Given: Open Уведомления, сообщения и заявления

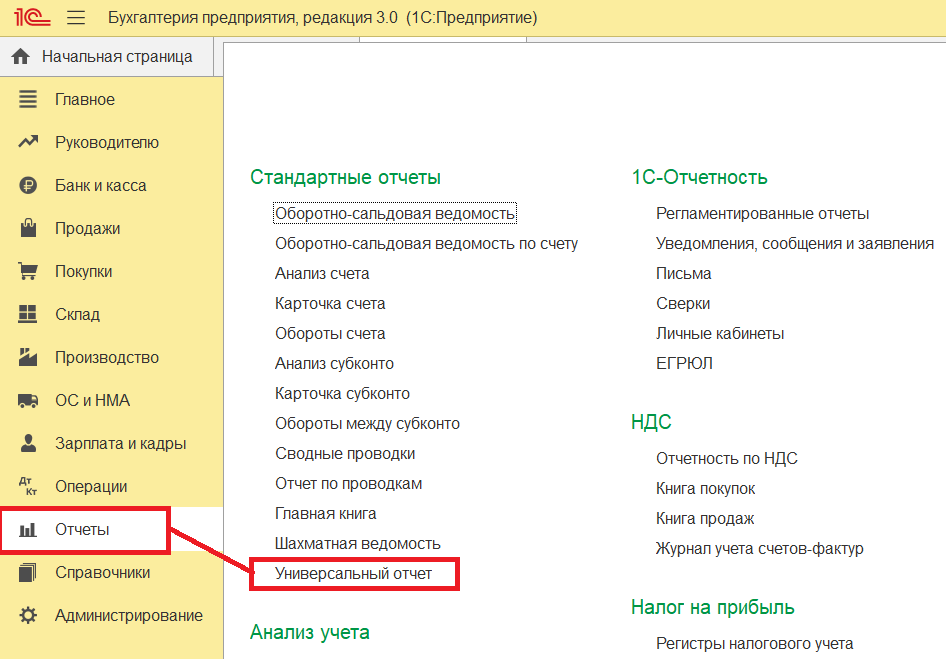Looking at the screenshot, I should tap(795, 243).
